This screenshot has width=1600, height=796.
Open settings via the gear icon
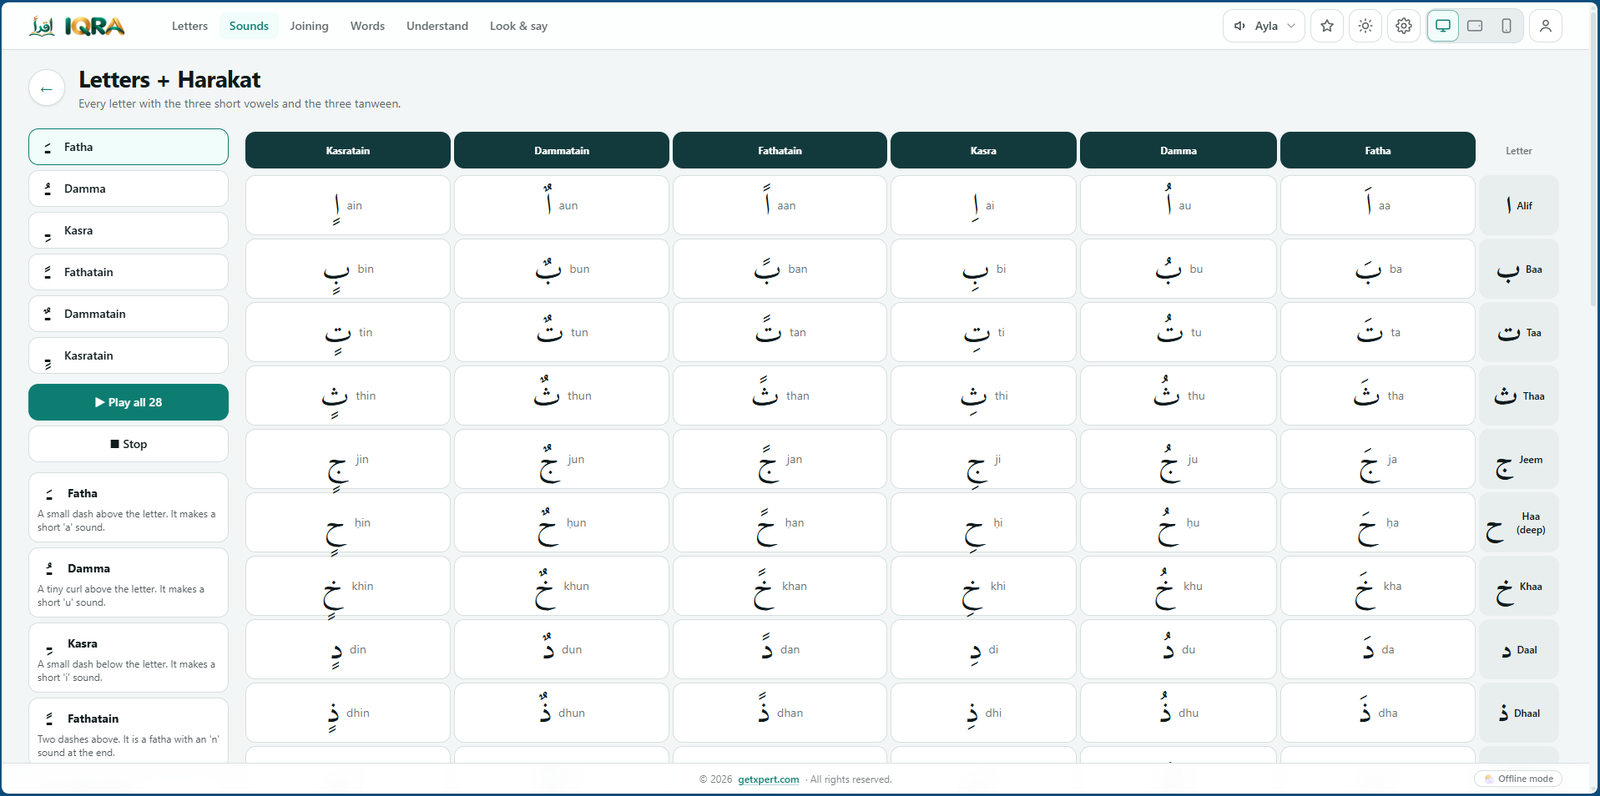[1404, 26]
